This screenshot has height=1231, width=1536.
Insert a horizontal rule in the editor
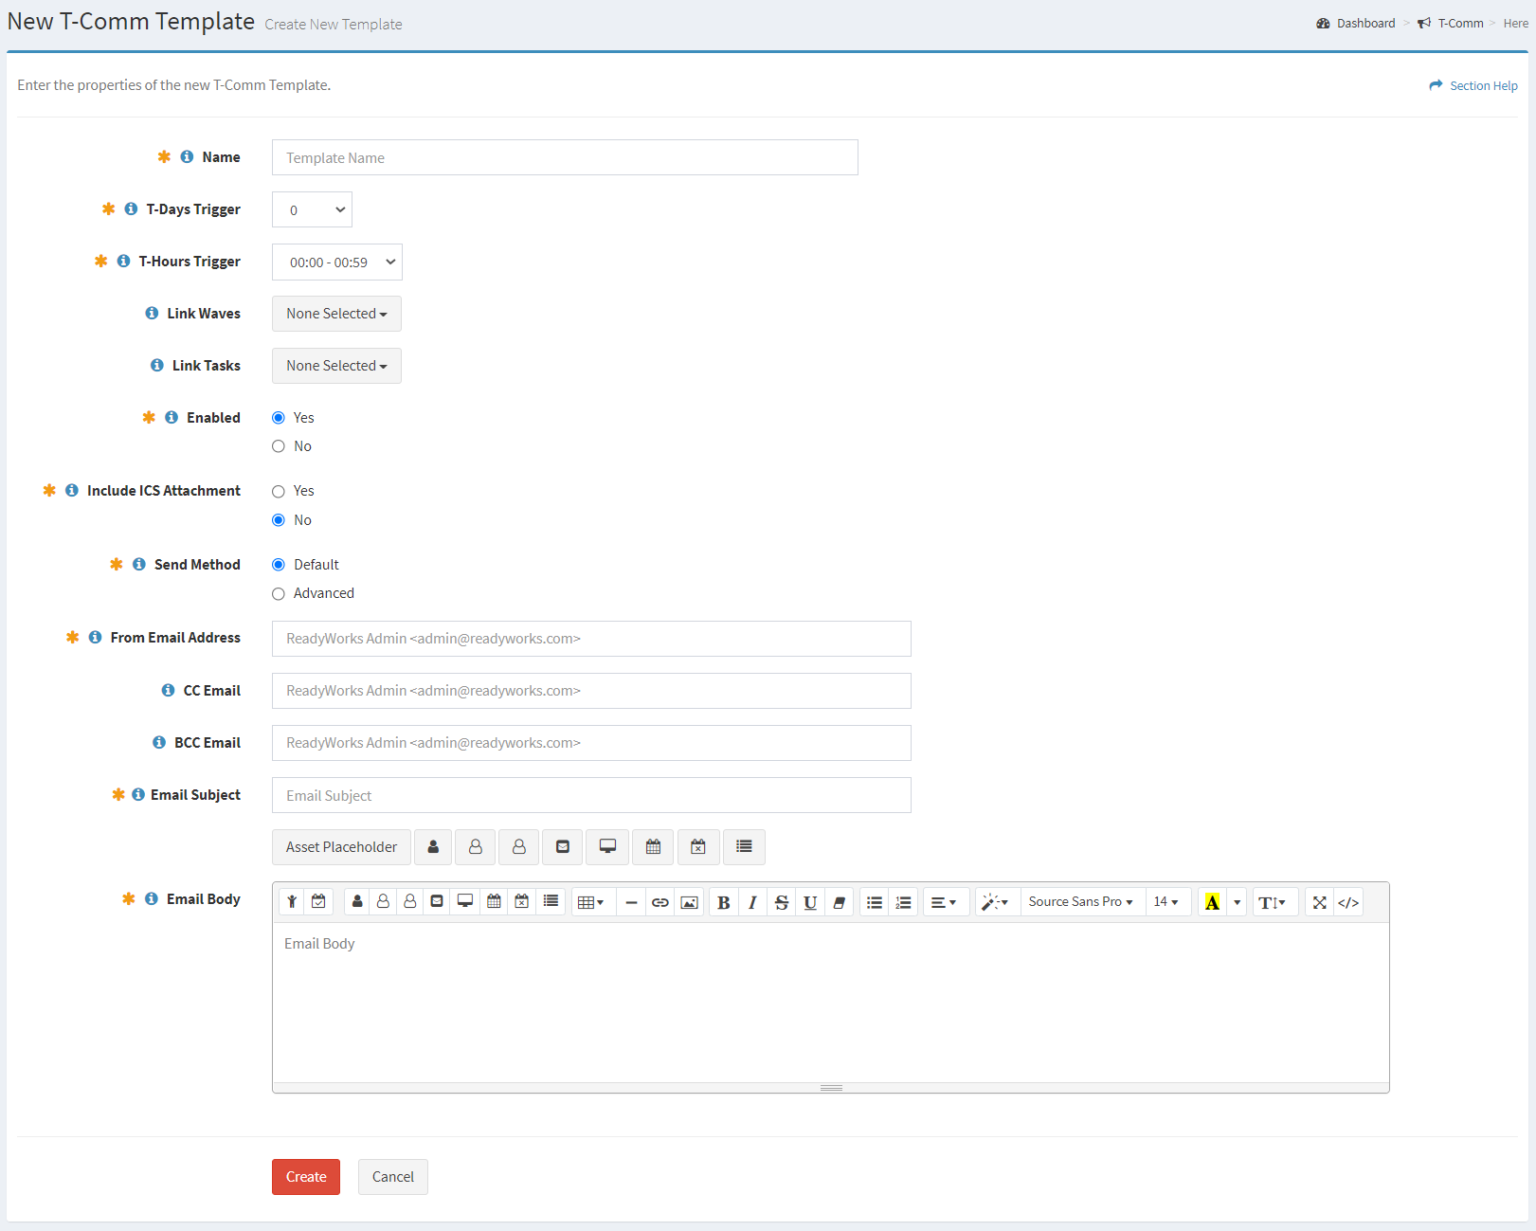[631, 901]
